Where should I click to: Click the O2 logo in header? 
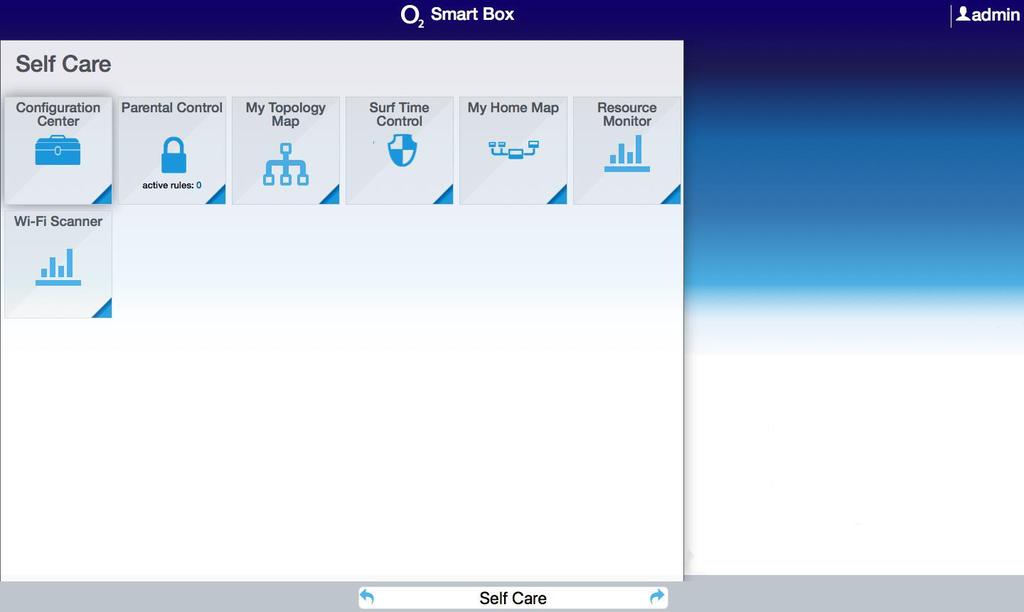tap(412, 16)
